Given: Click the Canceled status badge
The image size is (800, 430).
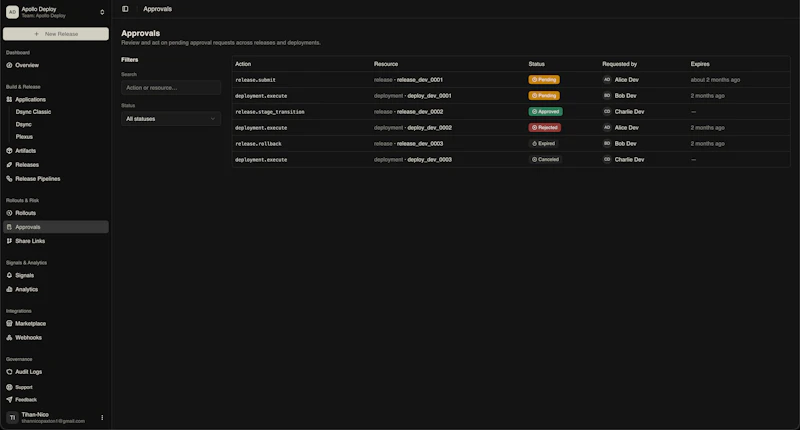Looking at the screenshot, I should [x=545, y=159].
